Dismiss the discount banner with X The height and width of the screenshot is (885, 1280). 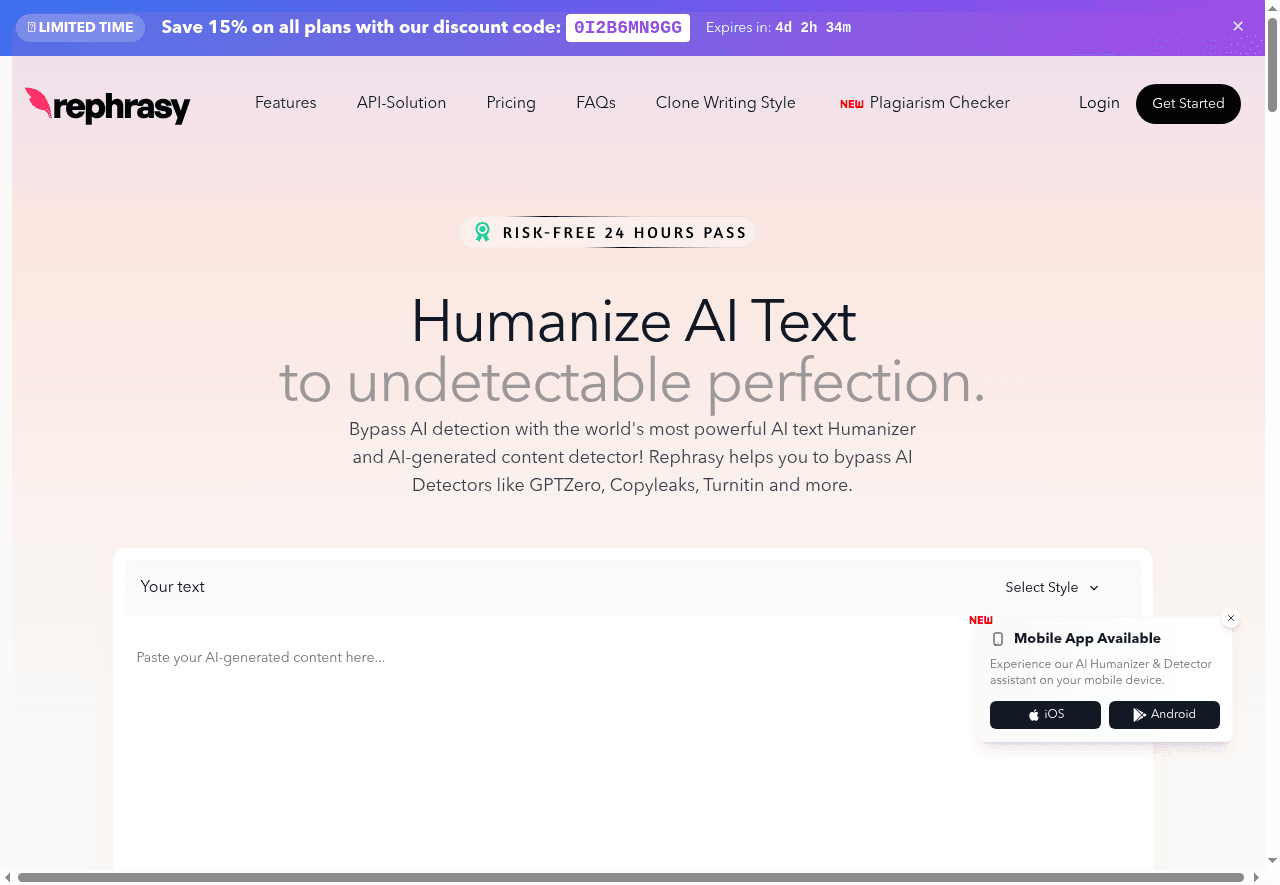coord(1238,27)
